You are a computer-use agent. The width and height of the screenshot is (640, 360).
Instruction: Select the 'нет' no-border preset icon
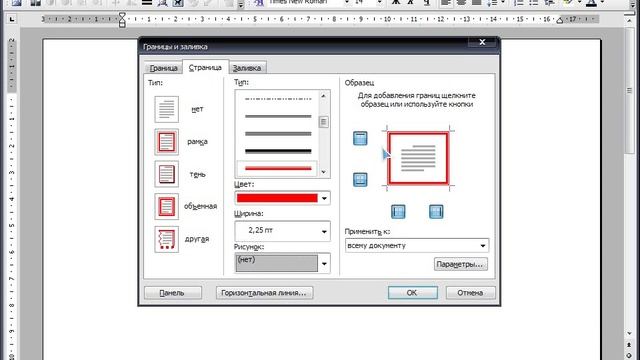coord(167,109)
